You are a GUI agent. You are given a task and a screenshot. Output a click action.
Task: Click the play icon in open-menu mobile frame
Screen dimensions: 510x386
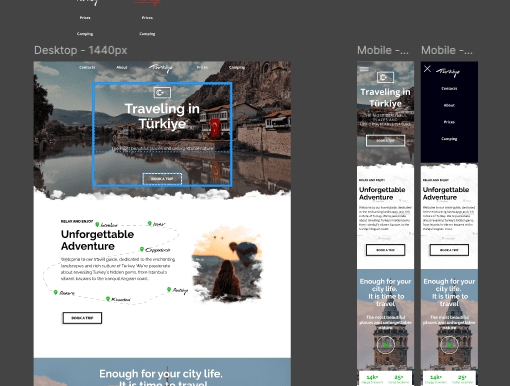449,345
